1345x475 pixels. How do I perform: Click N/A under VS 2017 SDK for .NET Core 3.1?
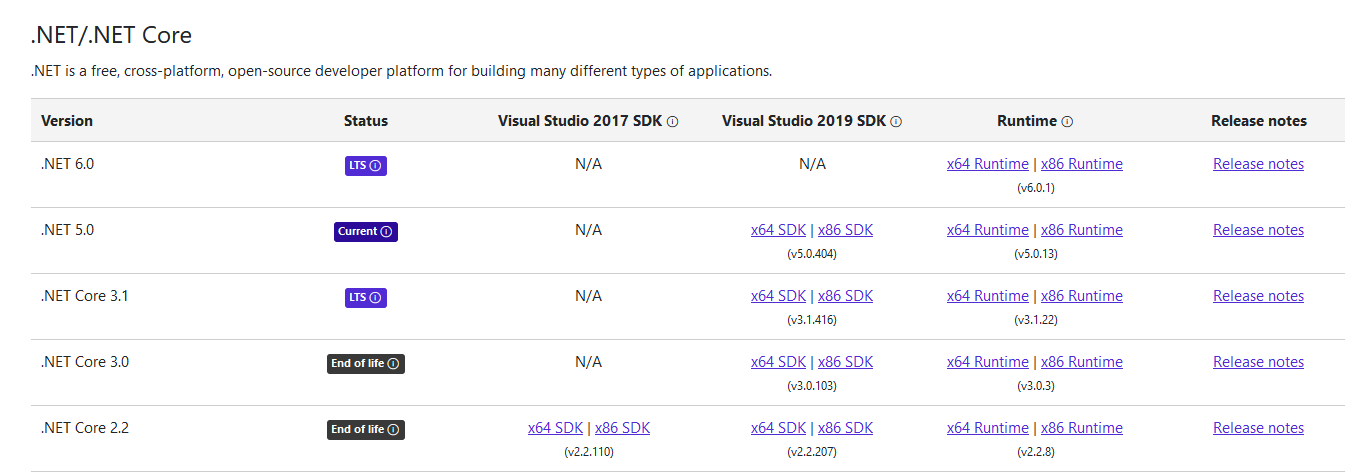coord(589,296)
